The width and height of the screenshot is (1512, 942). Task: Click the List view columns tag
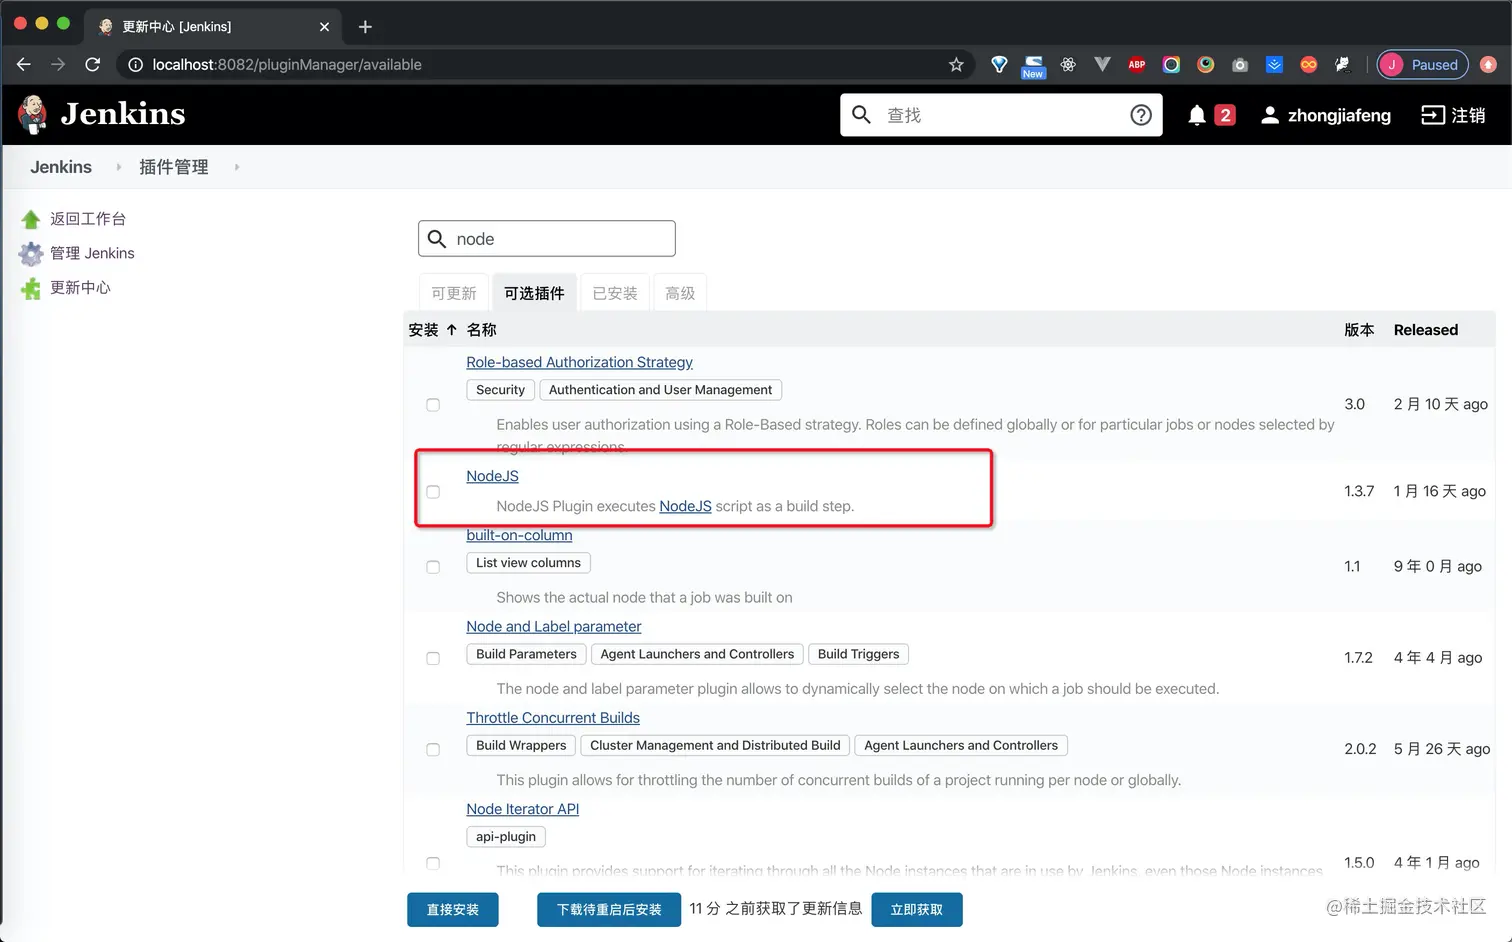[528, 563]
